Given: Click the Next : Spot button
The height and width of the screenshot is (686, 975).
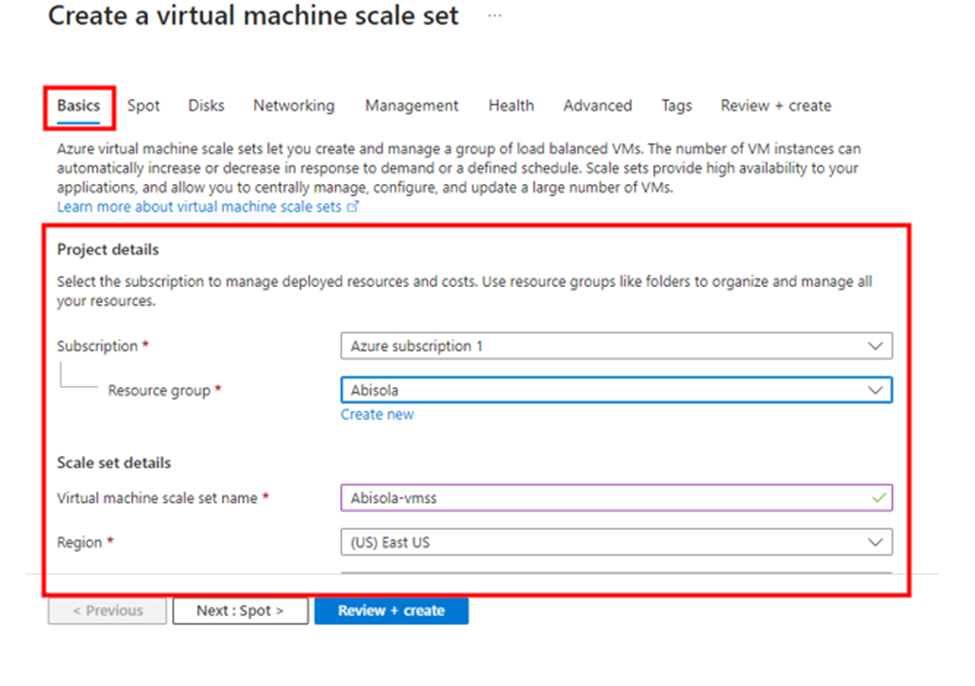Looking at the screenshot, I should tap(240, 610).
